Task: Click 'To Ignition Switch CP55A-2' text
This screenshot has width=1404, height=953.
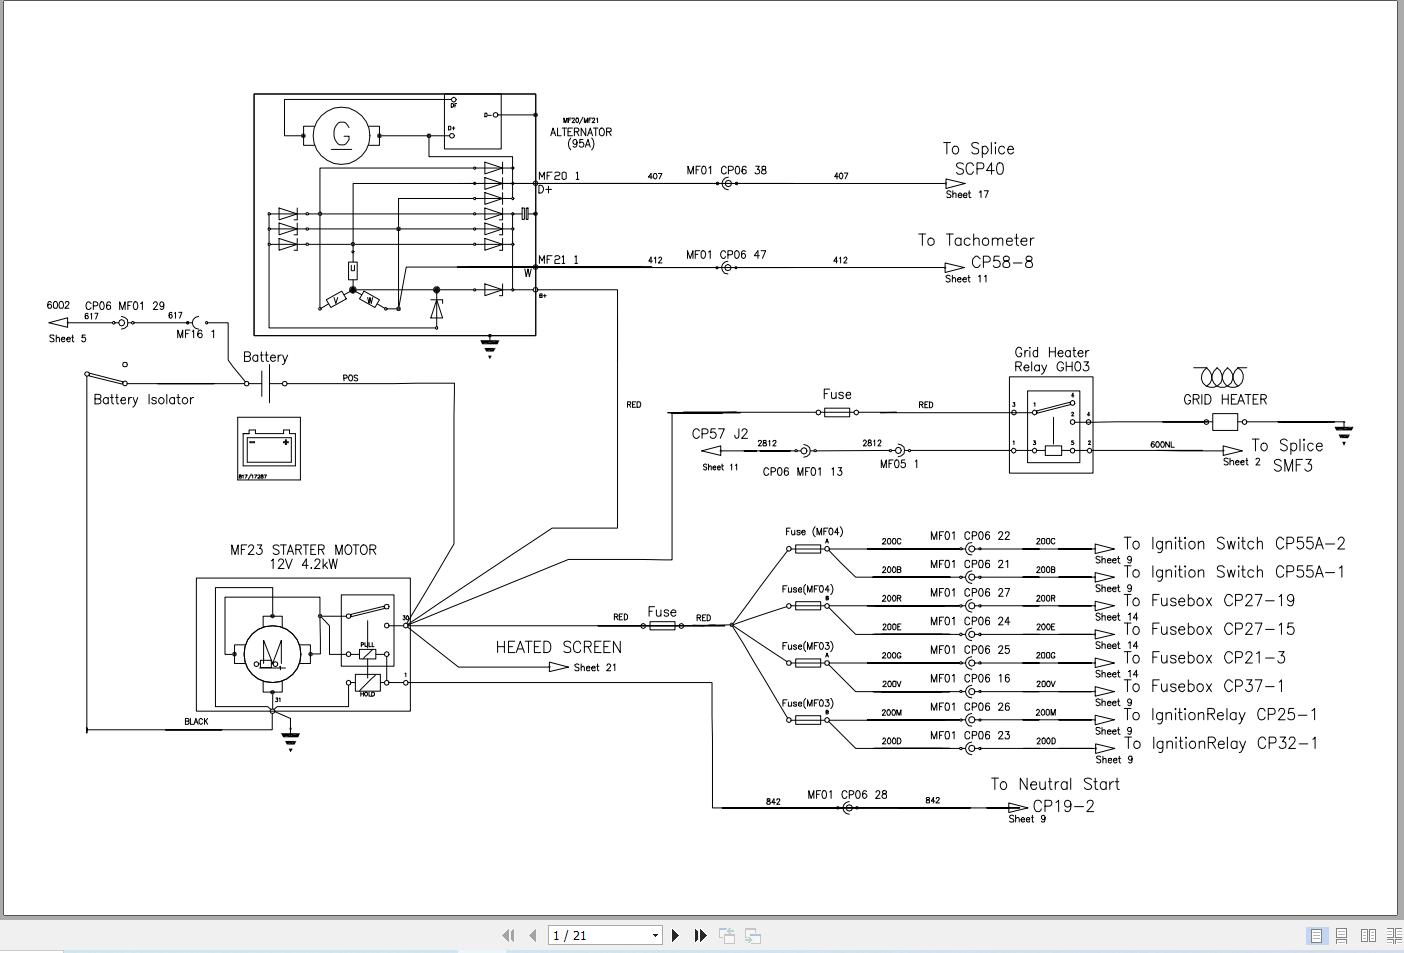Action: 1234,544
